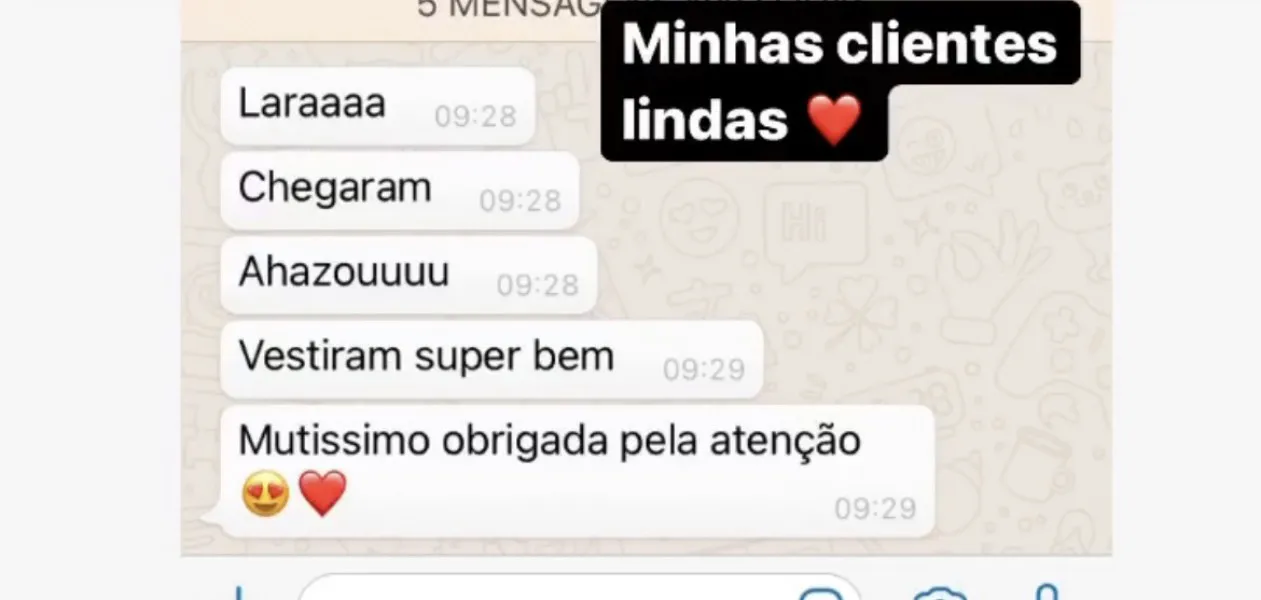
Task: Select the 'Laraaaa' message bubble
Action: coord(377,106)
